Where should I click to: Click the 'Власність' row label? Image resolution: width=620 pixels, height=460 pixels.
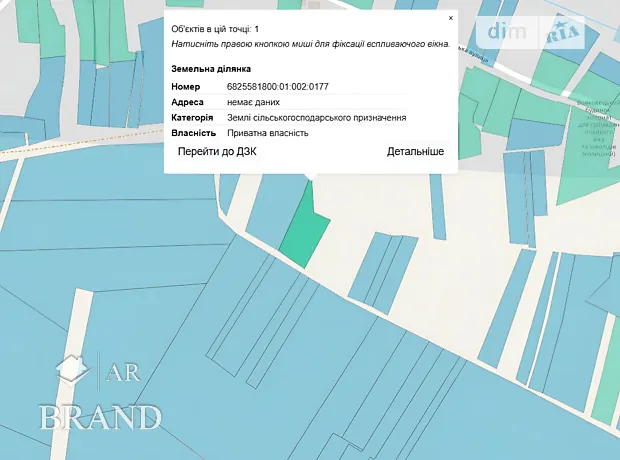click(194, 132)
